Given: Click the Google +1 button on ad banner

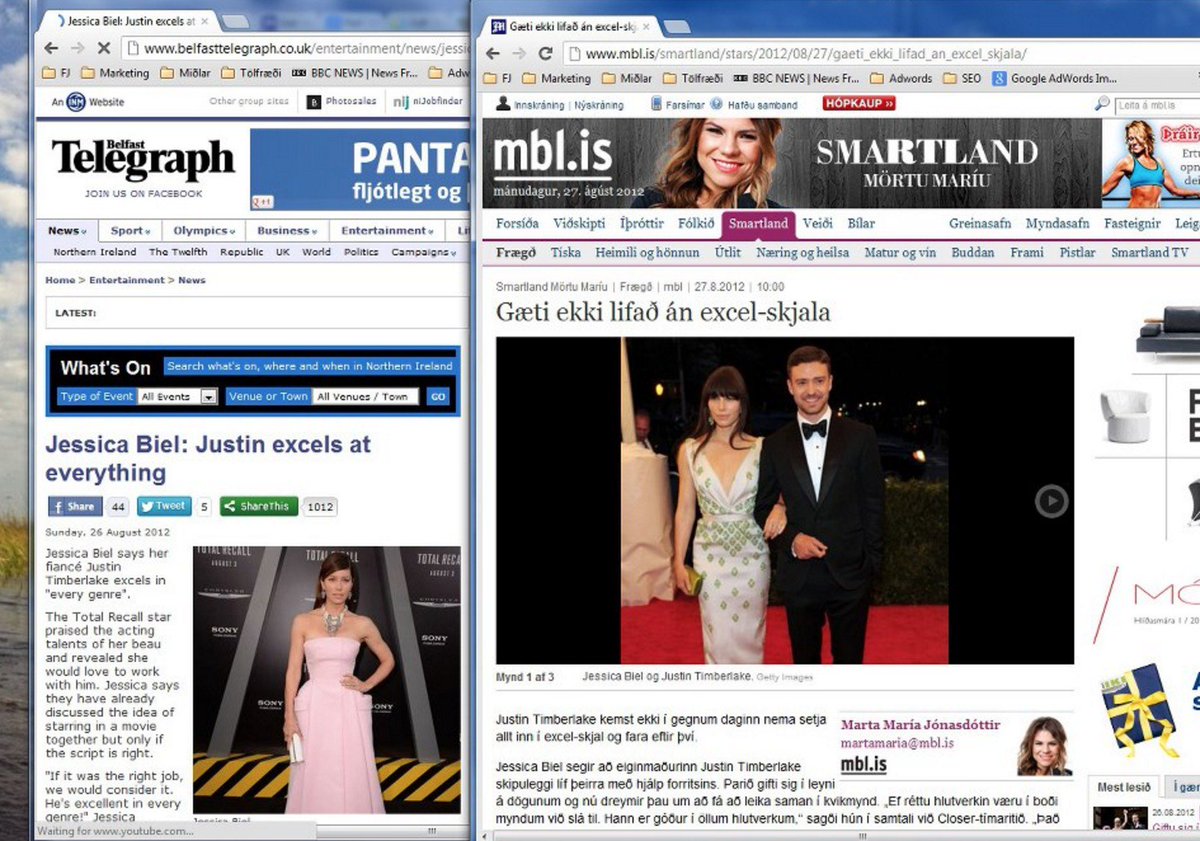Looking at the screenshot, I should pyautogui.click(x=264, y=202).
